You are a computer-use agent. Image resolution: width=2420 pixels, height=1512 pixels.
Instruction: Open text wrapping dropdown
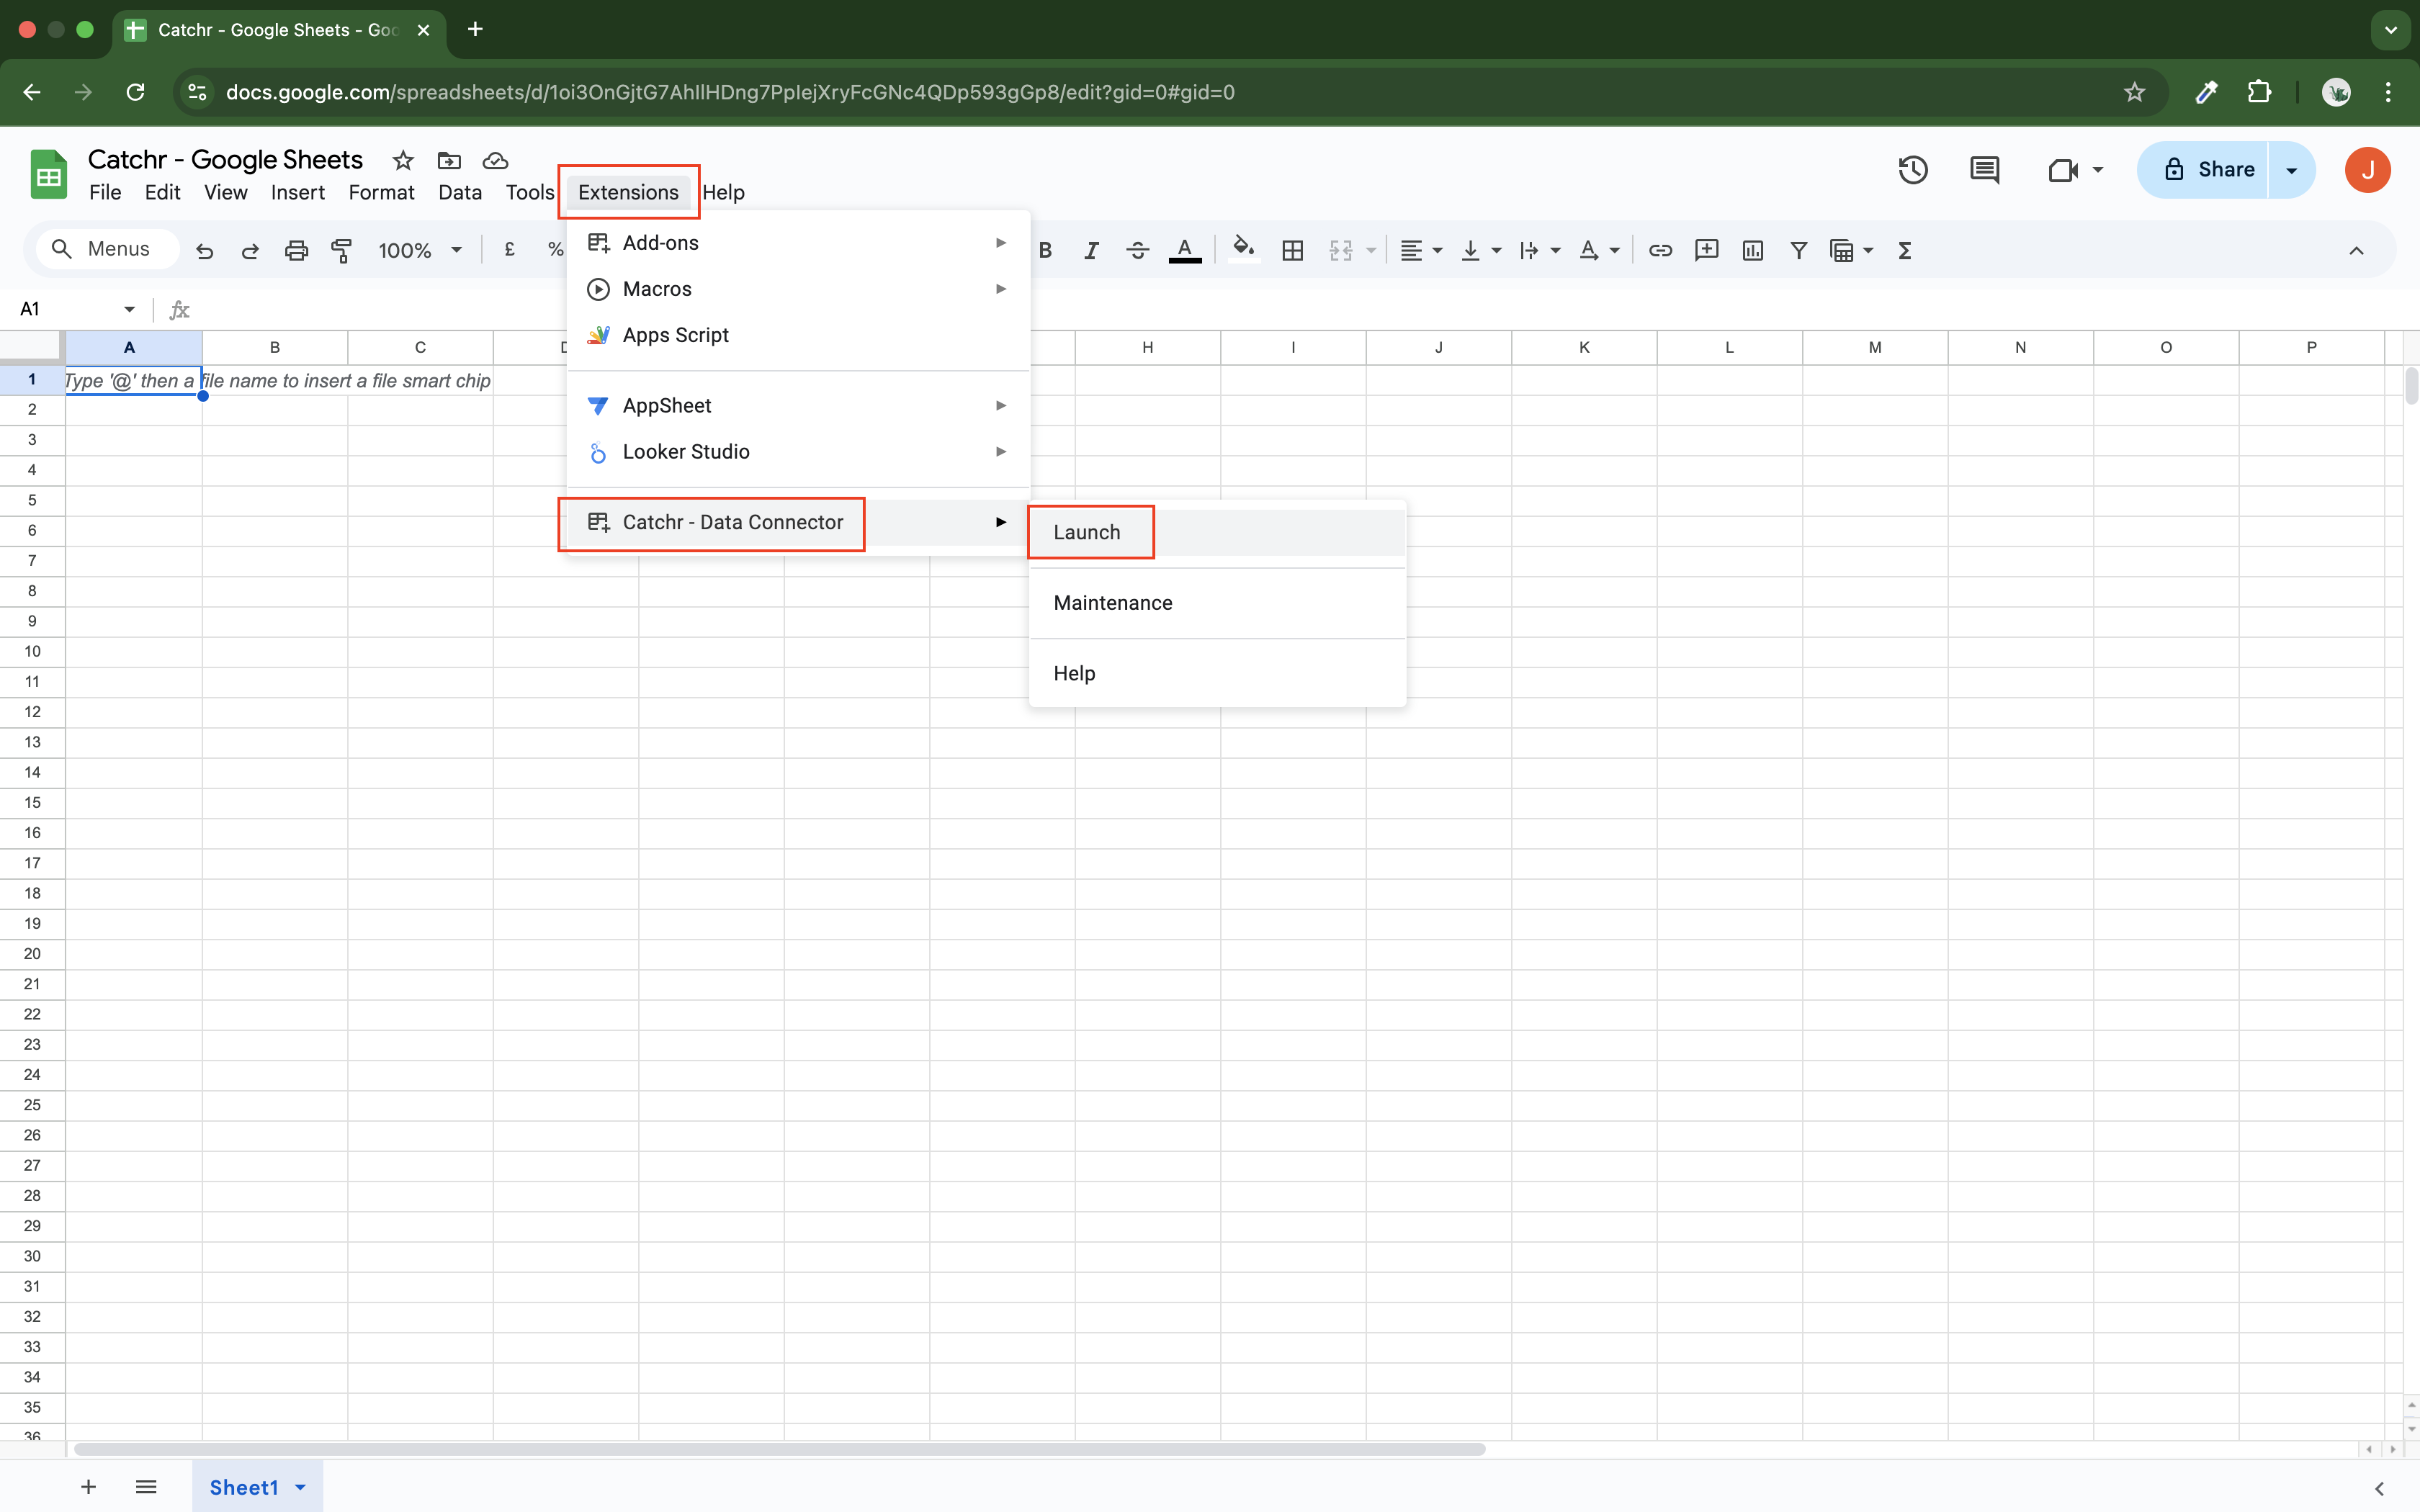[x=1540, y=250]
